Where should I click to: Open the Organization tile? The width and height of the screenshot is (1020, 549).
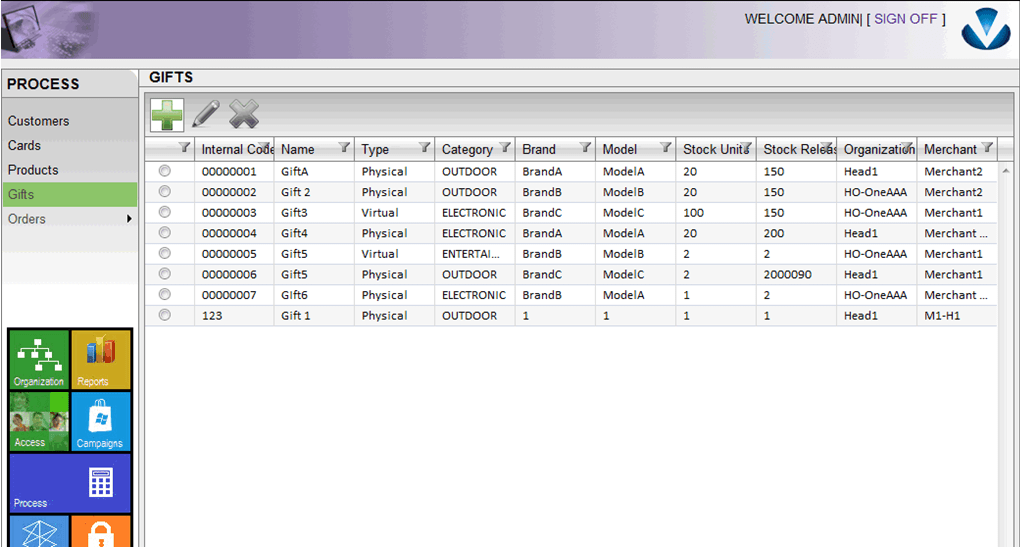tap(39, 359)
